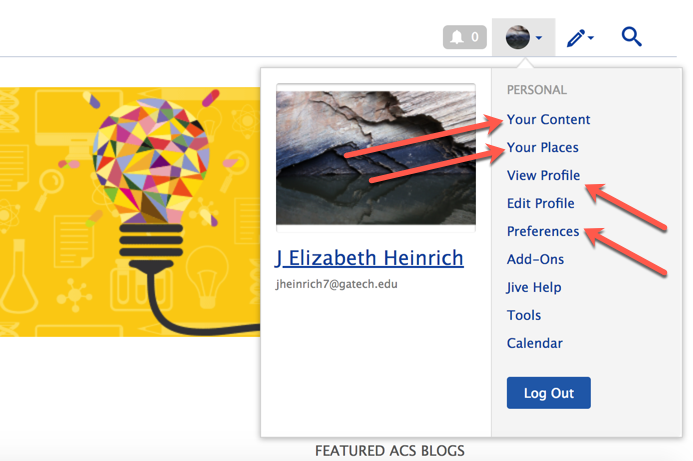
Task: Open Jive Help
Action: [534, 287]
